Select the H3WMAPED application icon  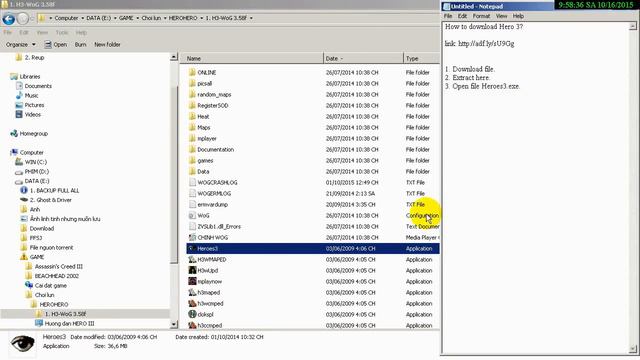[x=192, y=260]
